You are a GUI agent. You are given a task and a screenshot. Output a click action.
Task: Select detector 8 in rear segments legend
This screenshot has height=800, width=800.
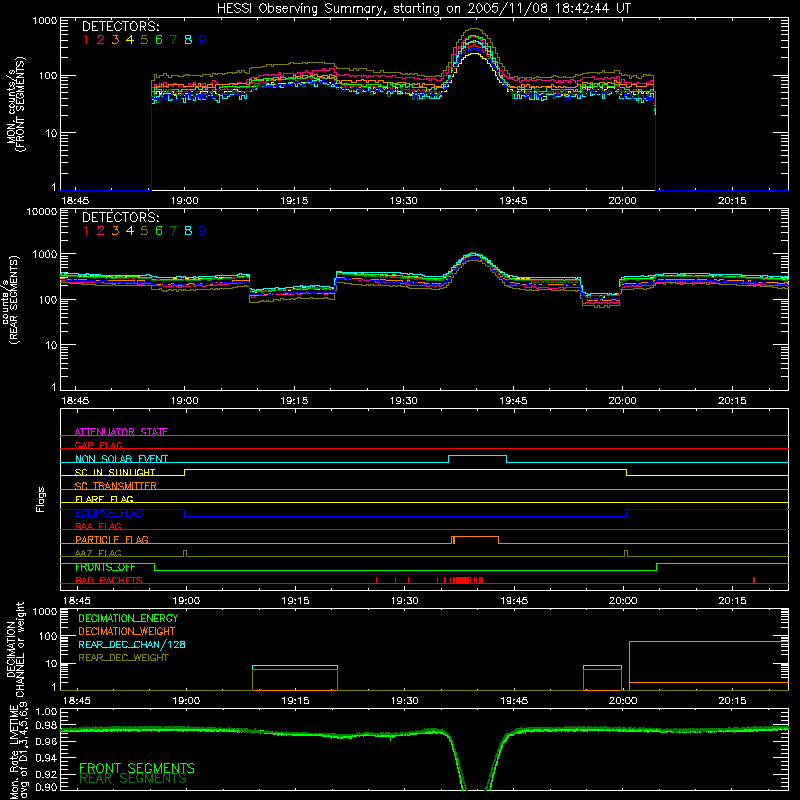188,231
